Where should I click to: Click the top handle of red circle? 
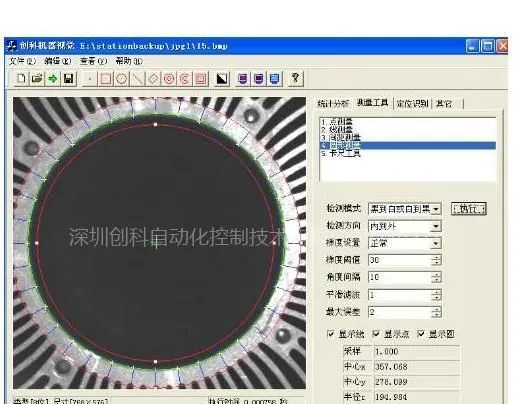point(156,125)
